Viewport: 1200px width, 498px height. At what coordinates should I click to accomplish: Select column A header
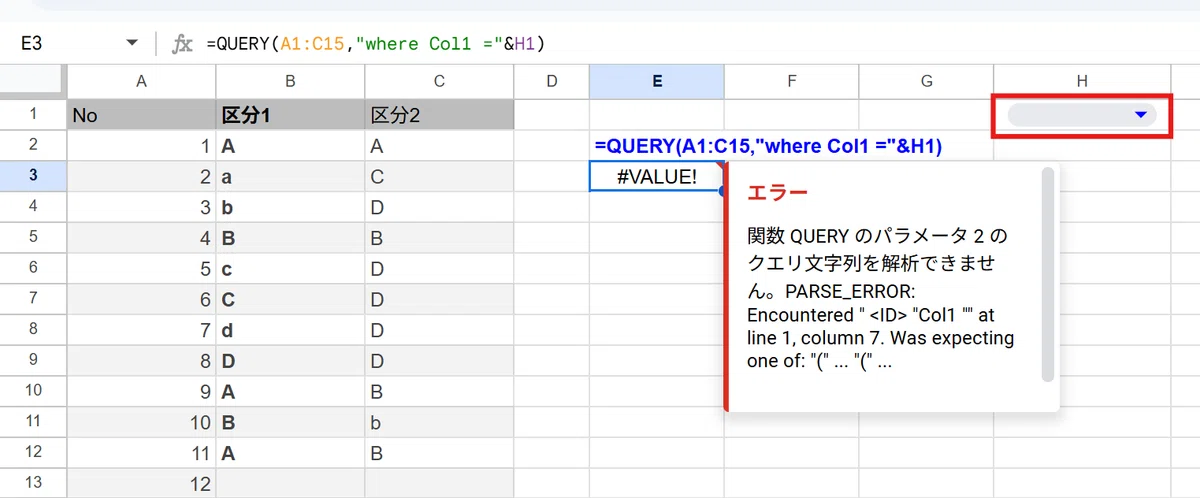click(141, 83)
